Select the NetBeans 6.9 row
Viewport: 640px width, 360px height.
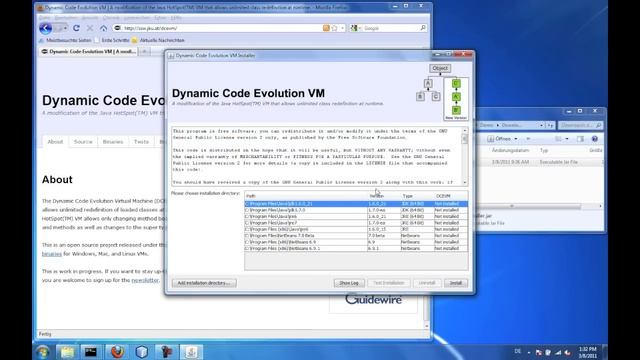click(356, 242)
